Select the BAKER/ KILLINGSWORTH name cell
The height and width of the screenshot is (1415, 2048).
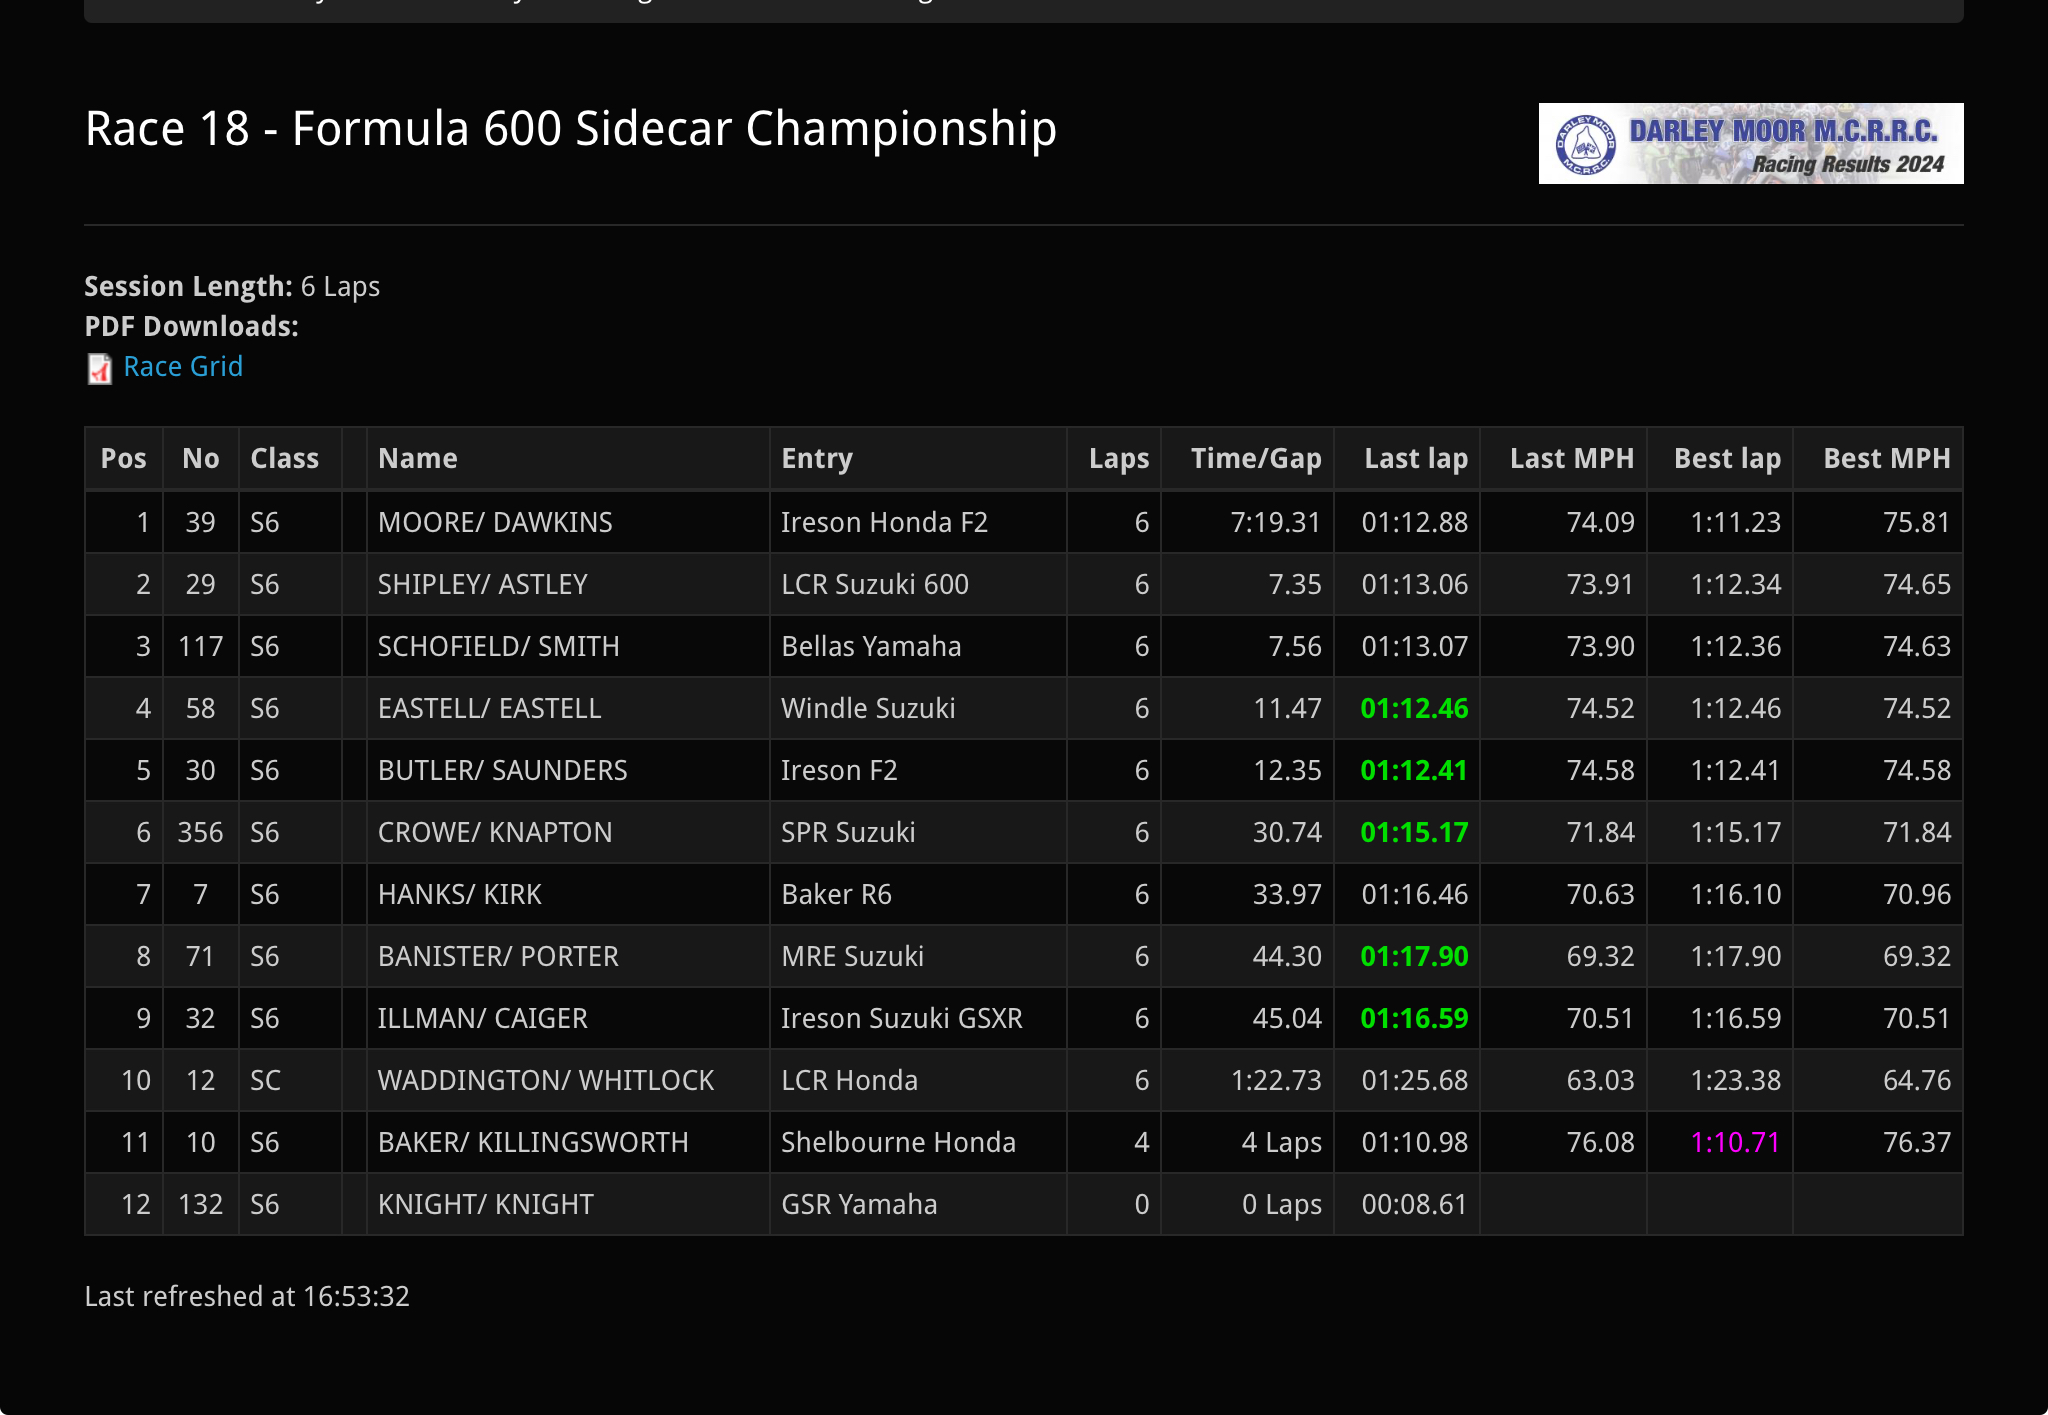pyautogui.click(x=568, y=1142)
